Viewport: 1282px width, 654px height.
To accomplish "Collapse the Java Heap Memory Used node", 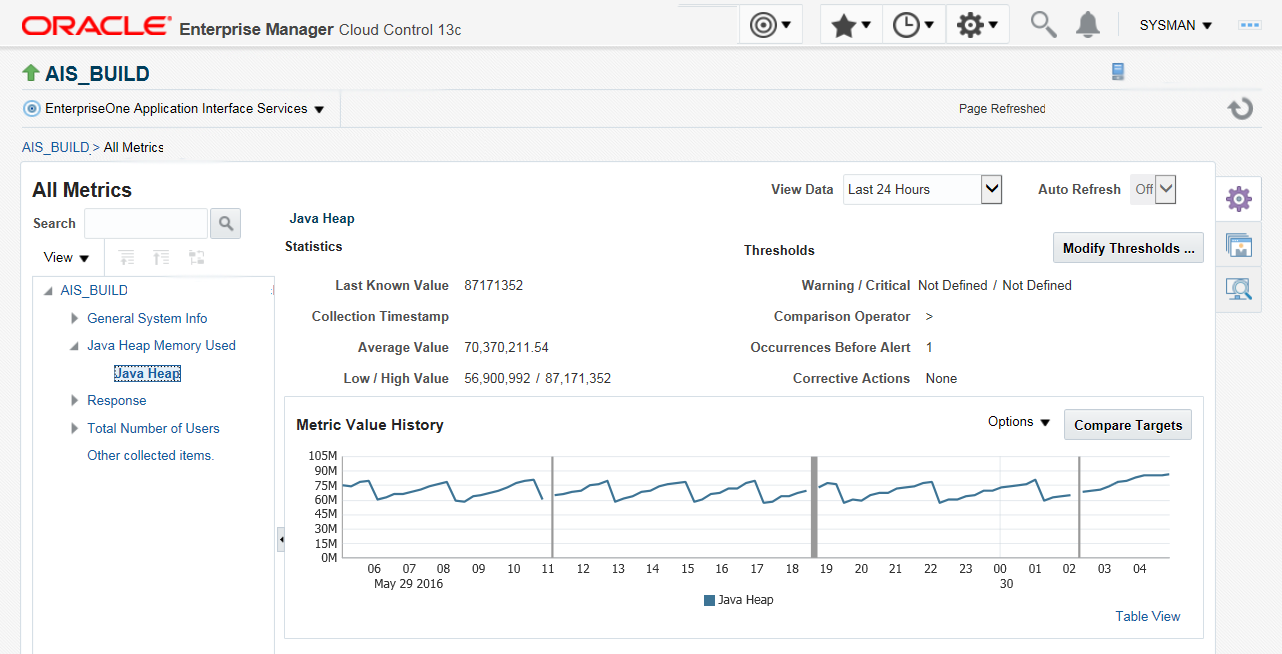I will coord(75,346).
